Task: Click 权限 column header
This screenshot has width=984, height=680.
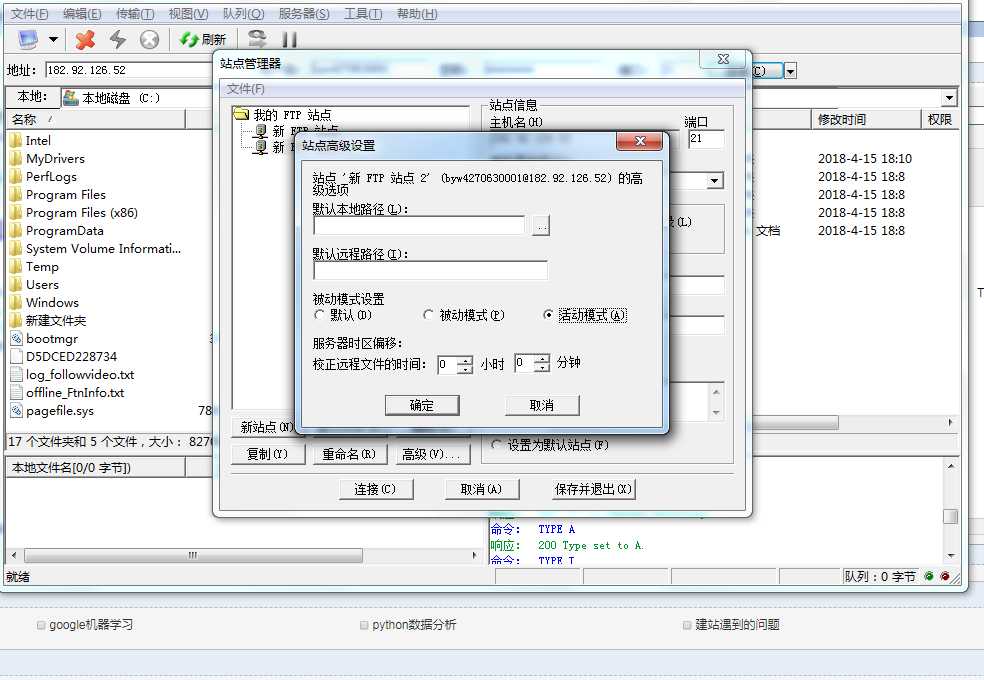Action: click(x=939, y=119)
